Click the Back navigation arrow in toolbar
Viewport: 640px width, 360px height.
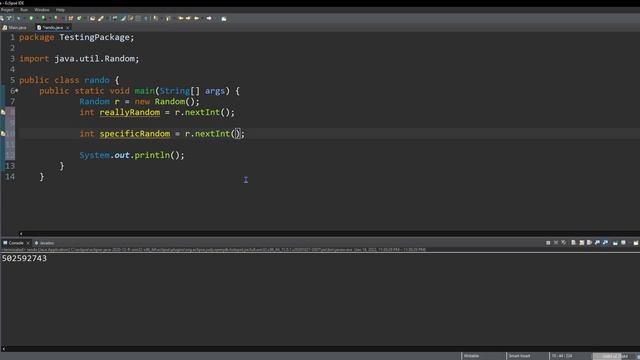click(196, 18)
